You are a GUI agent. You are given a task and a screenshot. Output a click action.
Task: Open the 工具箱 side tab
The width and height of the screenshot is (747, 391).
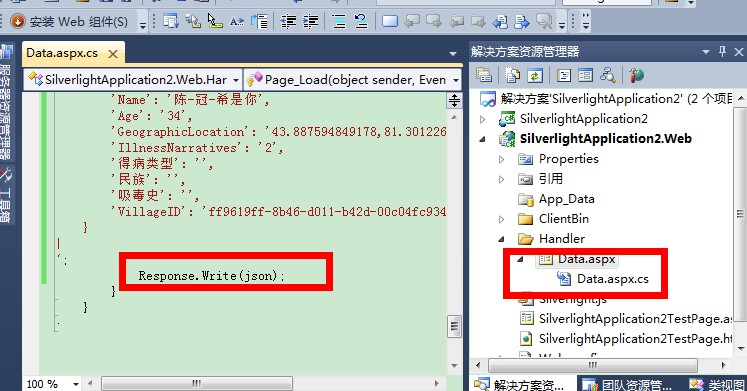click(6, 194)
